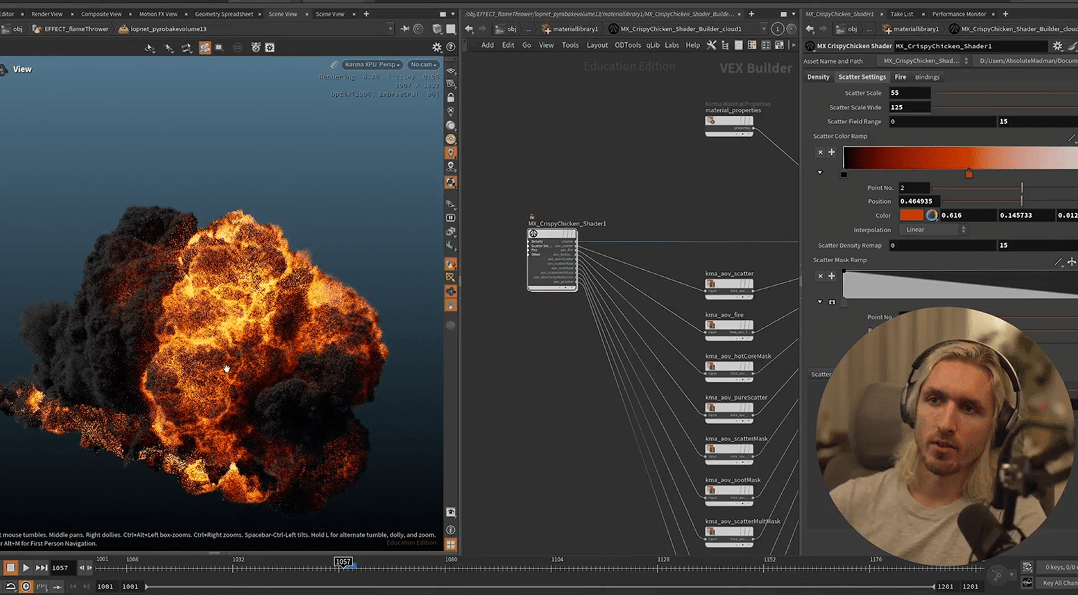This screenshot has height=595, width=1078.
Task: Toggle the scene view pin icon
Action: coord(405,29)
